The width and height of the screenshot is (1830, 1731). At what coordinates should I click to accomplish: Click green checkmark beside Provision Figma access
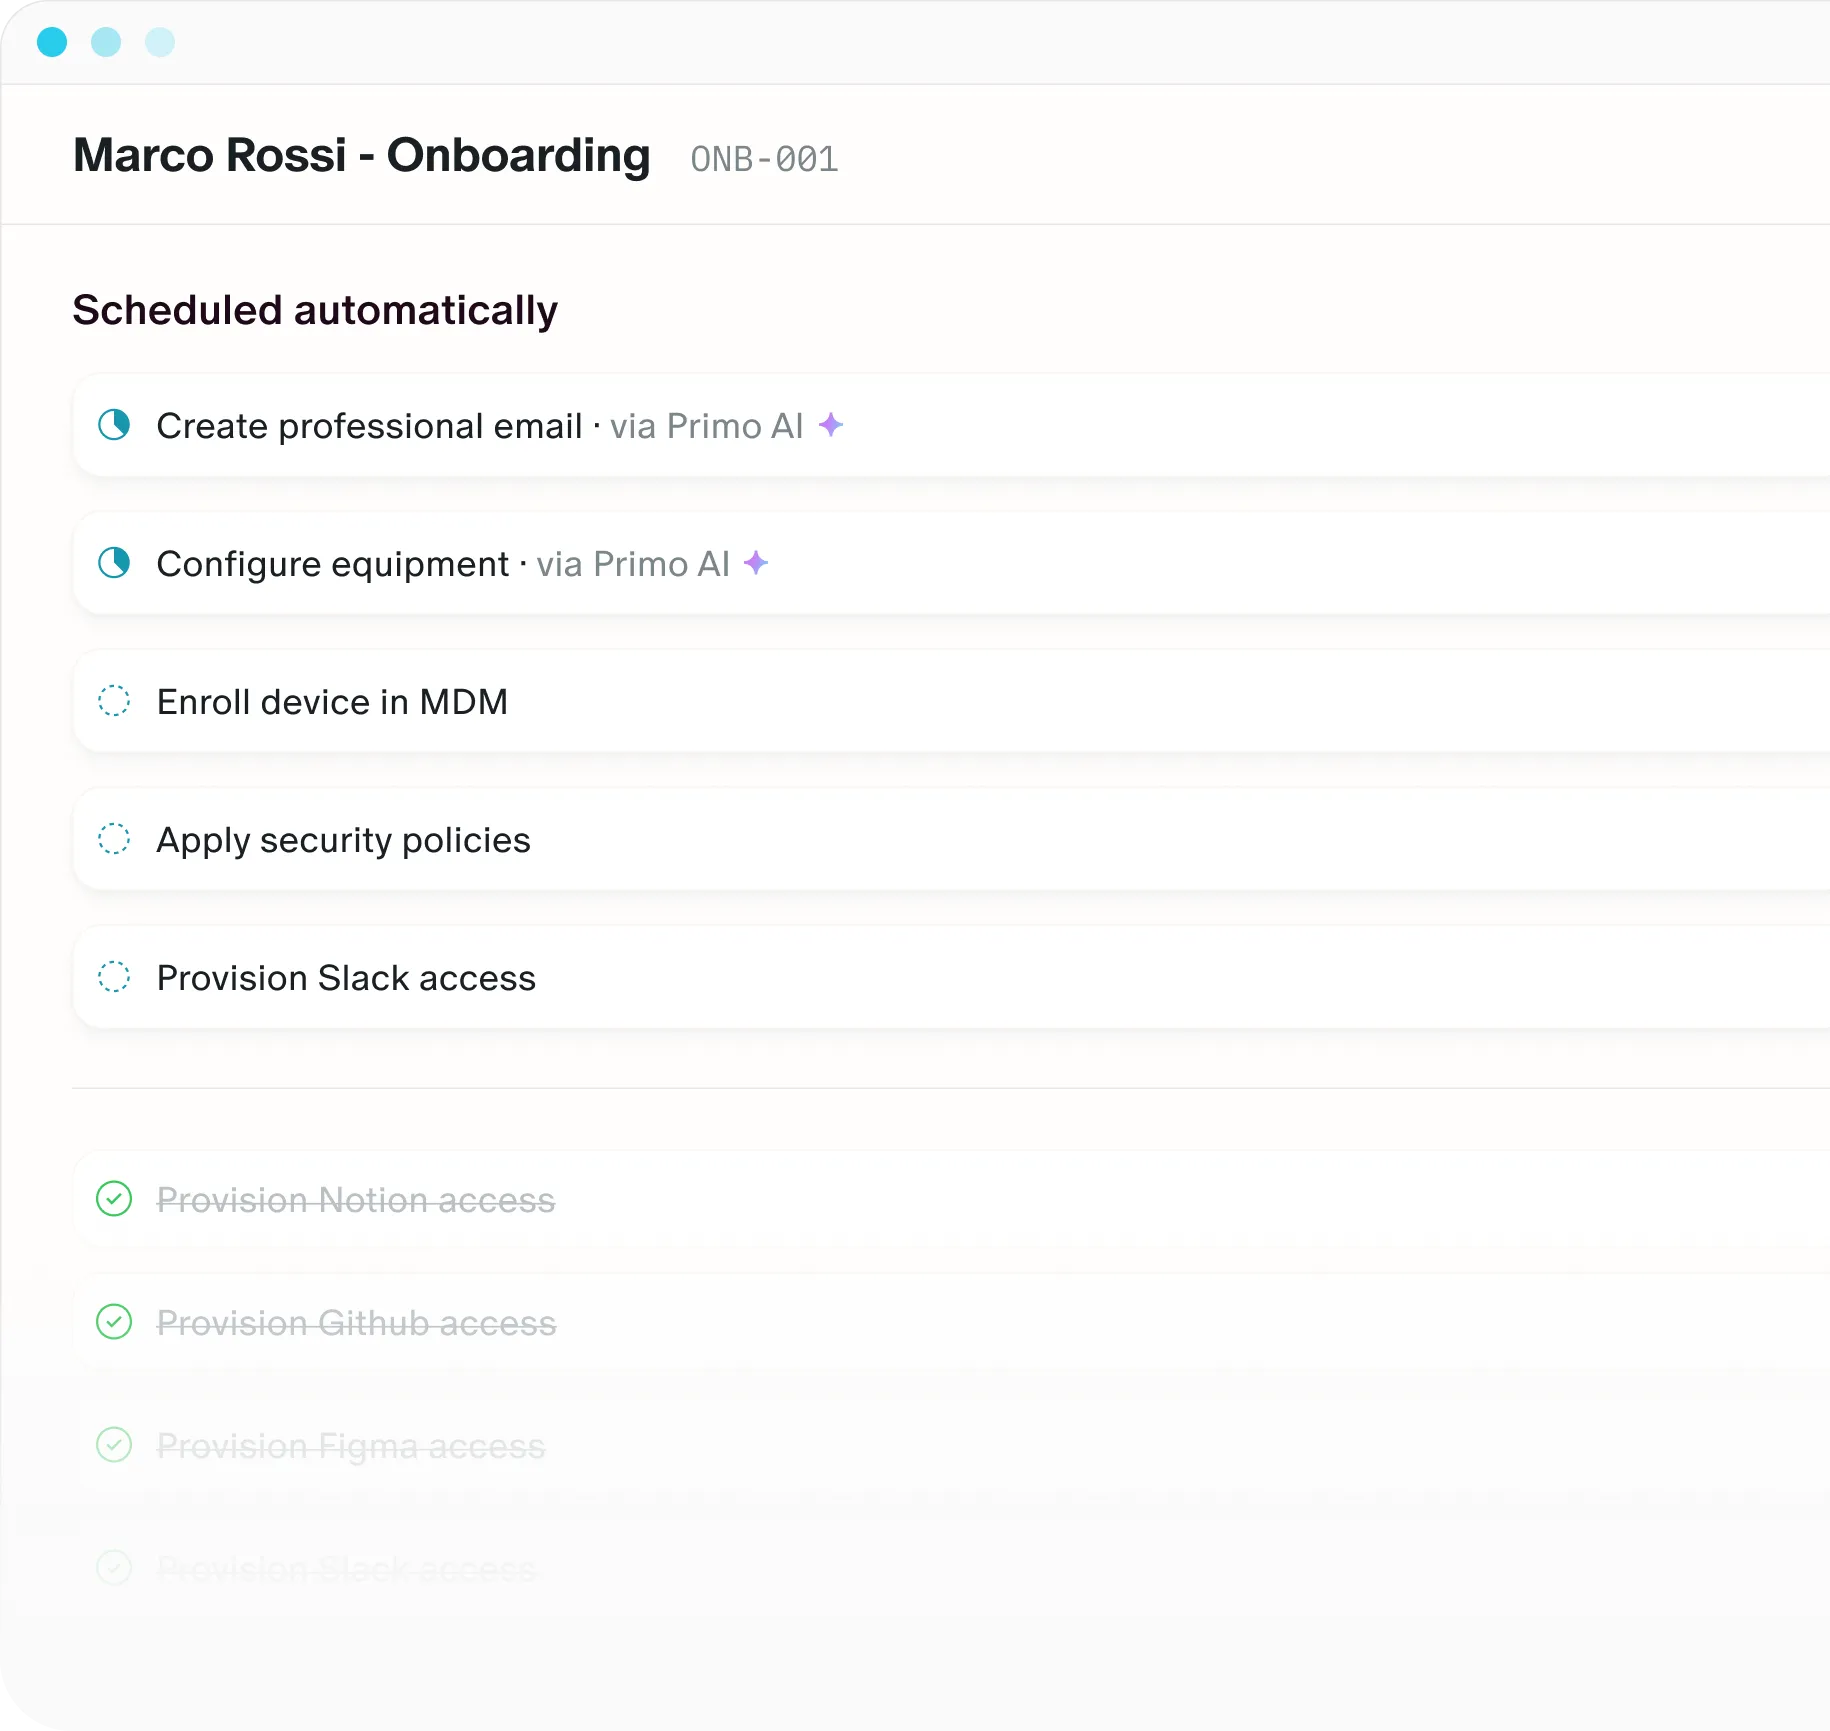(114, 1445)
